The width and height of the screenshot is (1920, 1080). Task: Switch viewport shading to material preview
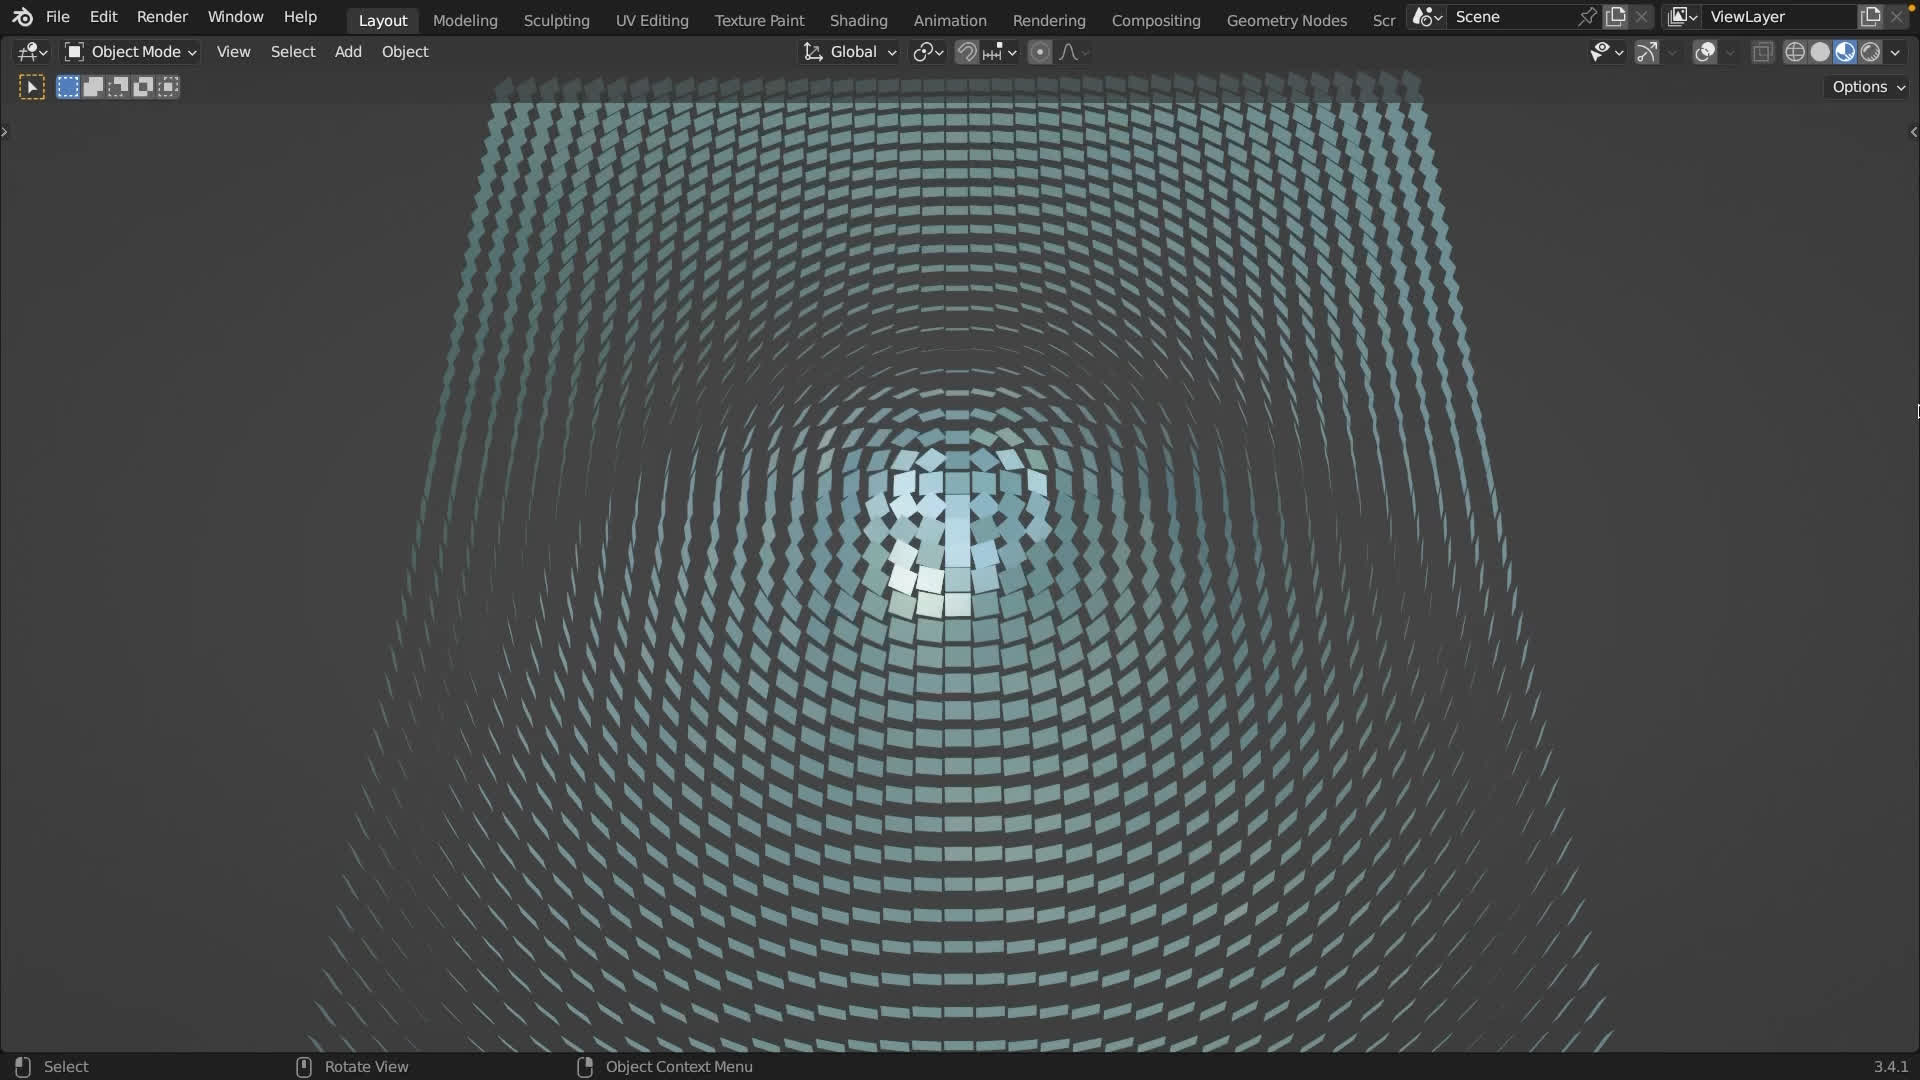click(x=1845, y=52)
